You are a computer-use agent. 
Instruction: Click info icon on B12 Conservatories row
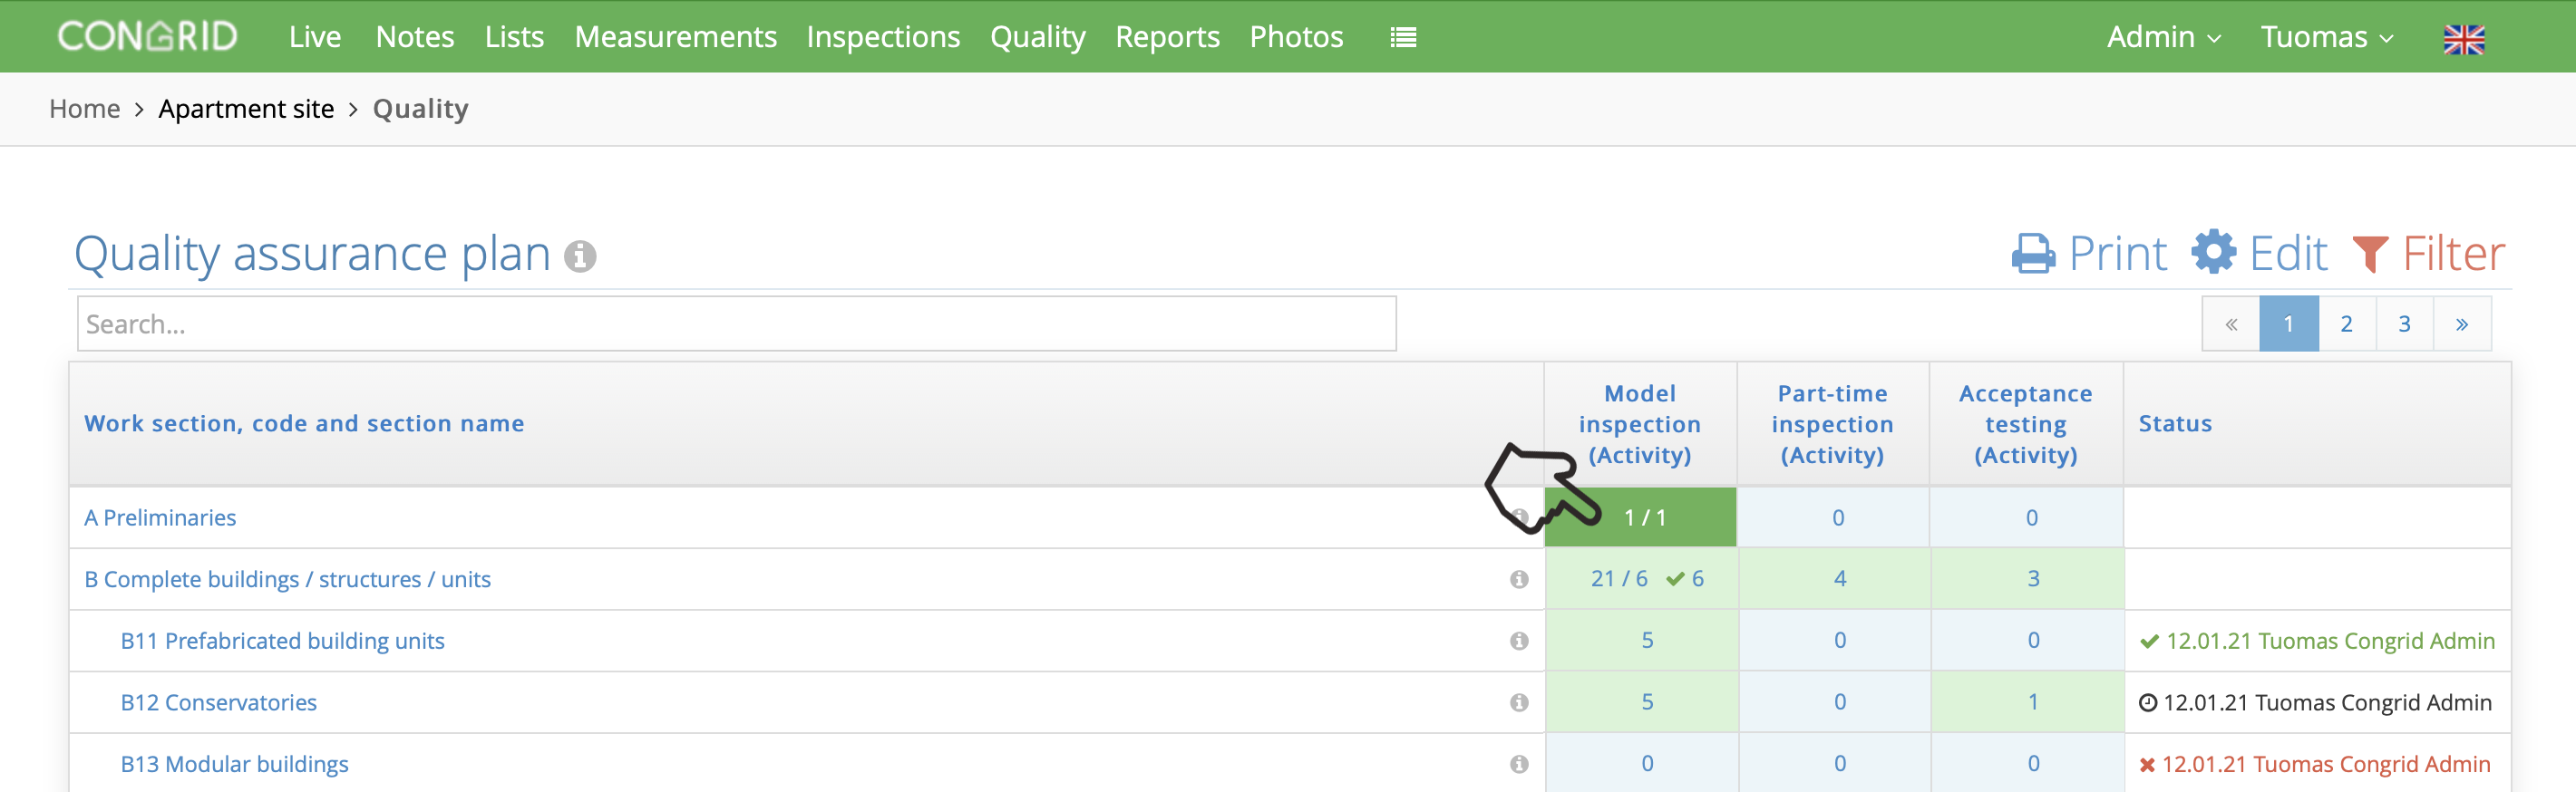[x=1519, y=703]
